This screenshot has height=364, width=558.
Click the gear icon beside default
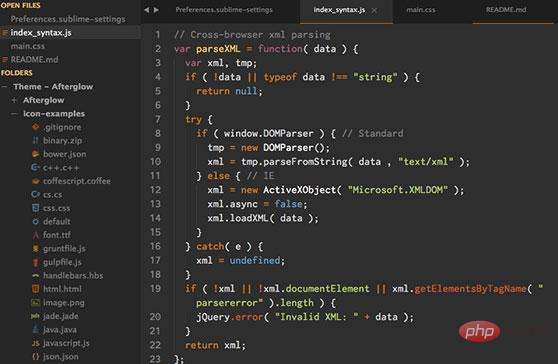(36, 221)
